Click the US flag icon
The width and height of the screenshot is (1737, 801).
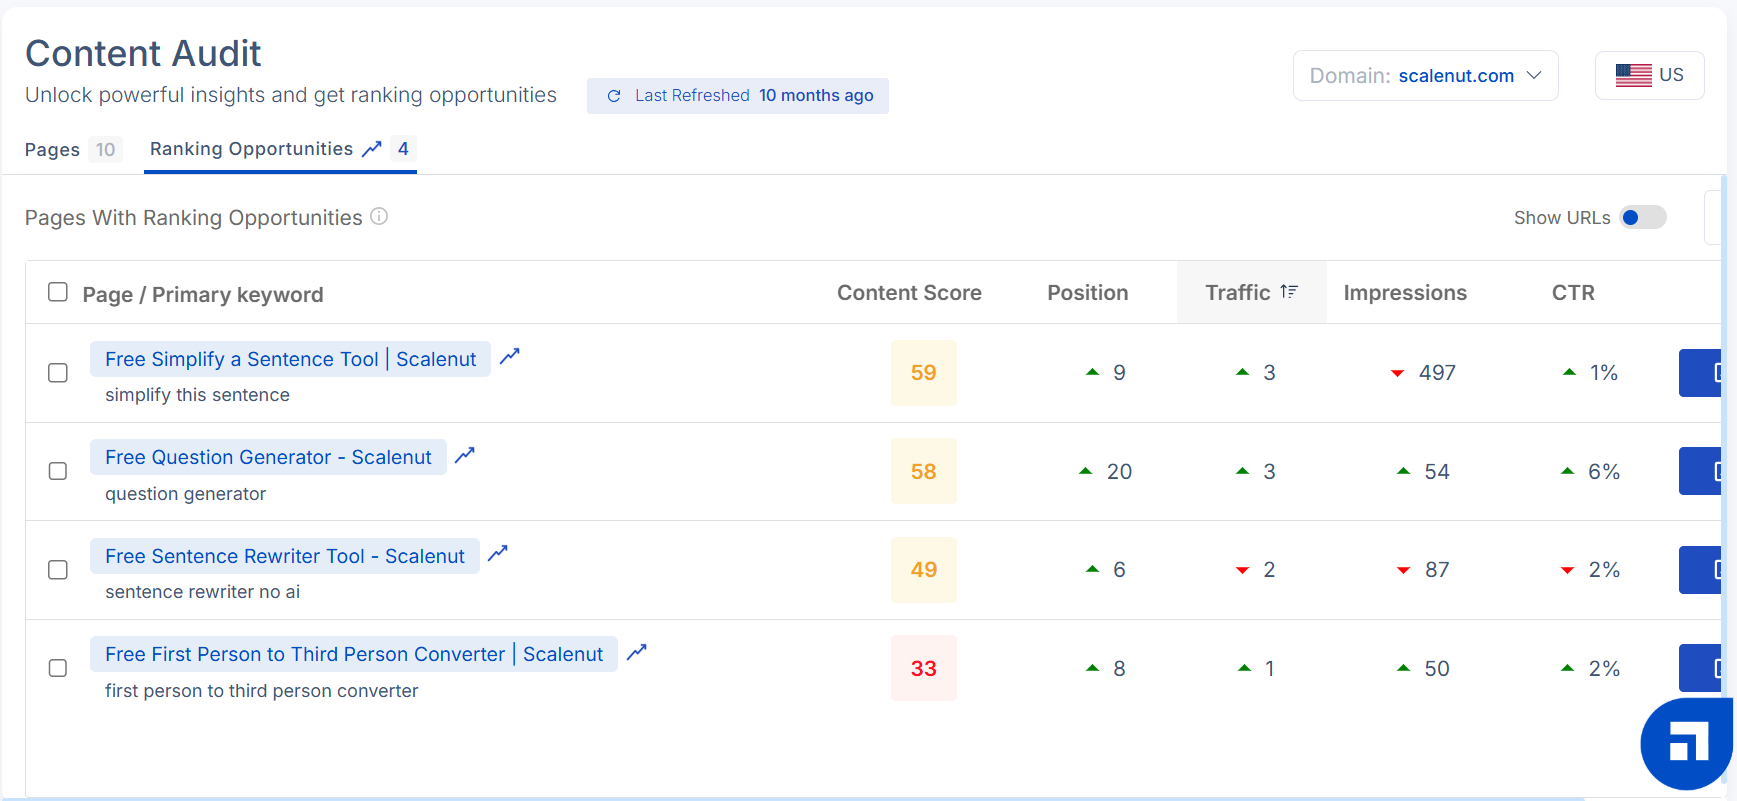1634,75
